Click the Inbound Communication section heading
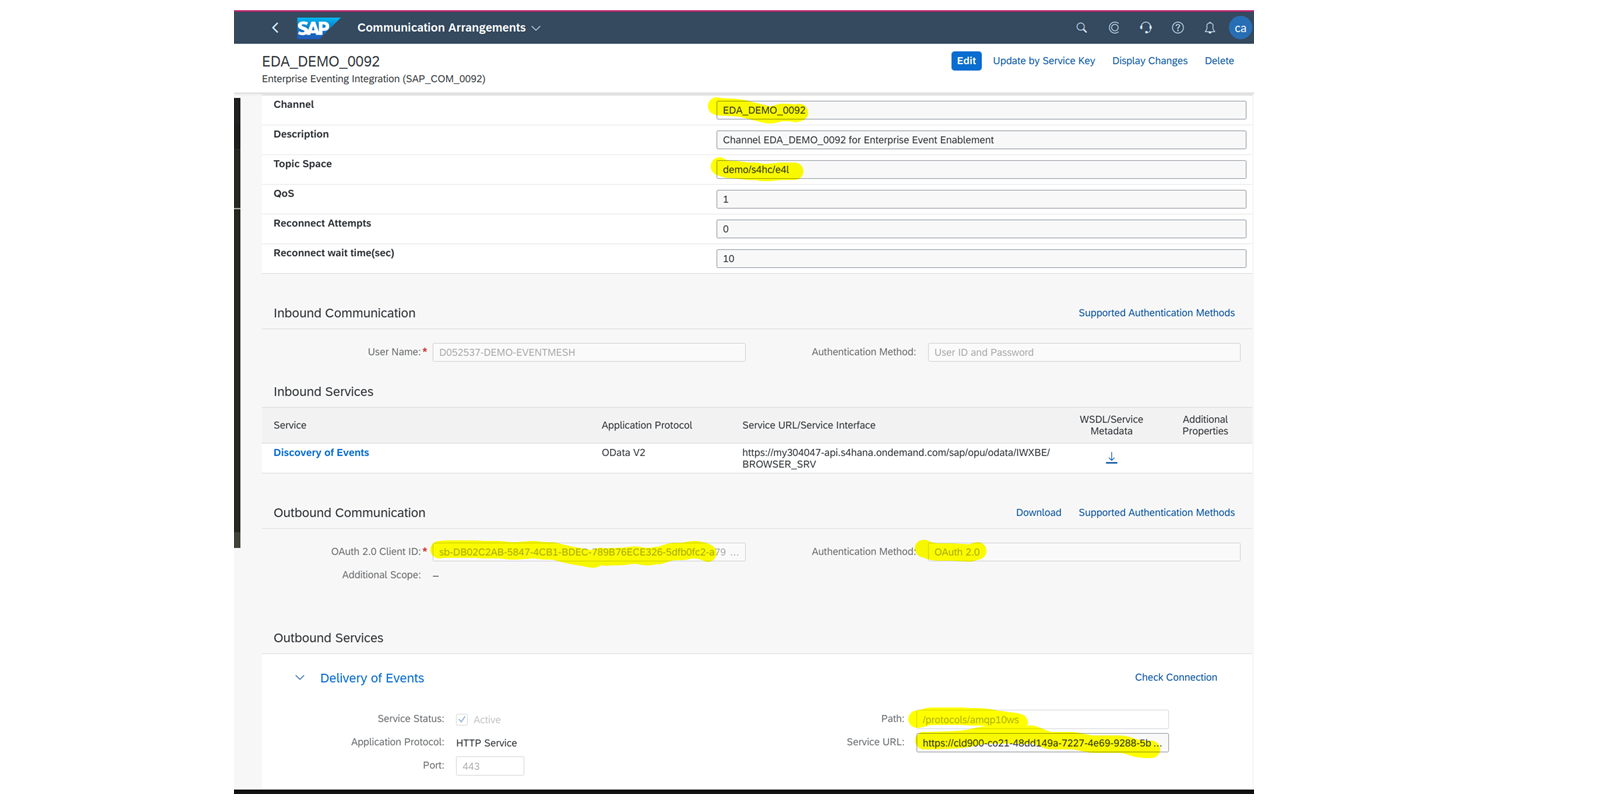1600x804 pixels. 344,313
